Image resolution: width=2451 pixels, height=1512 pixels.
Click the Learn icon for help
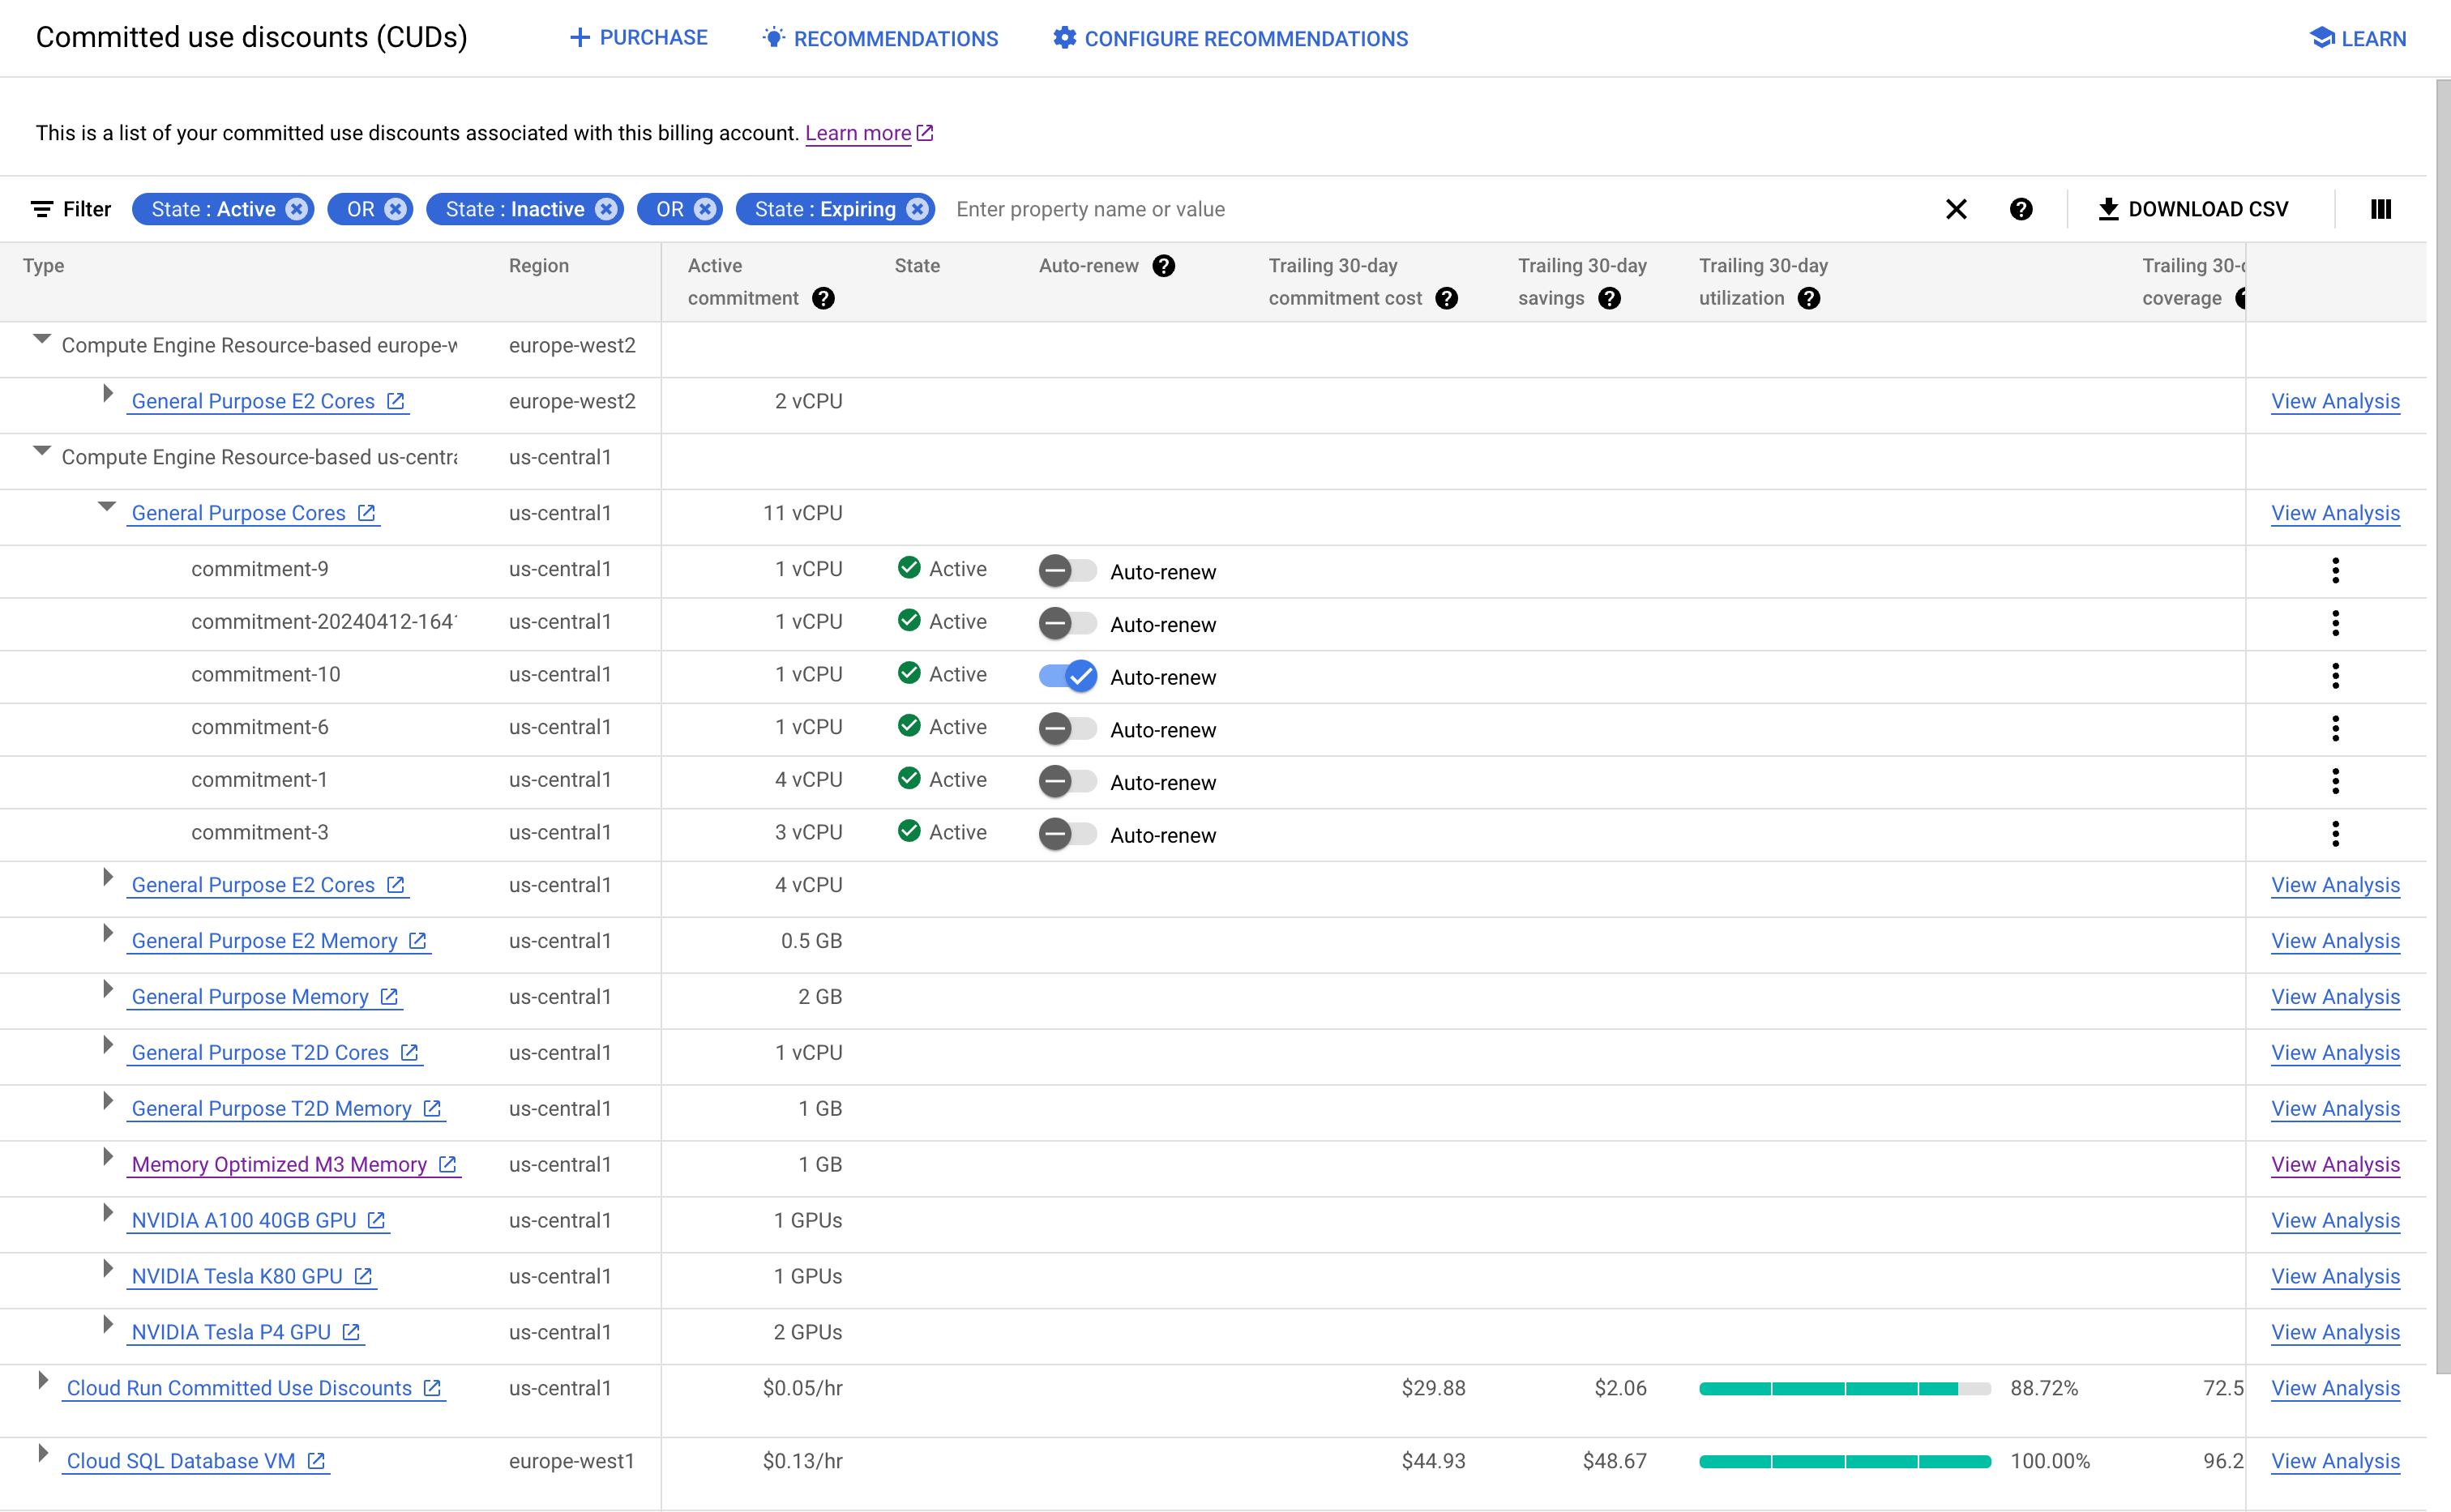(x=2321, y=36)
